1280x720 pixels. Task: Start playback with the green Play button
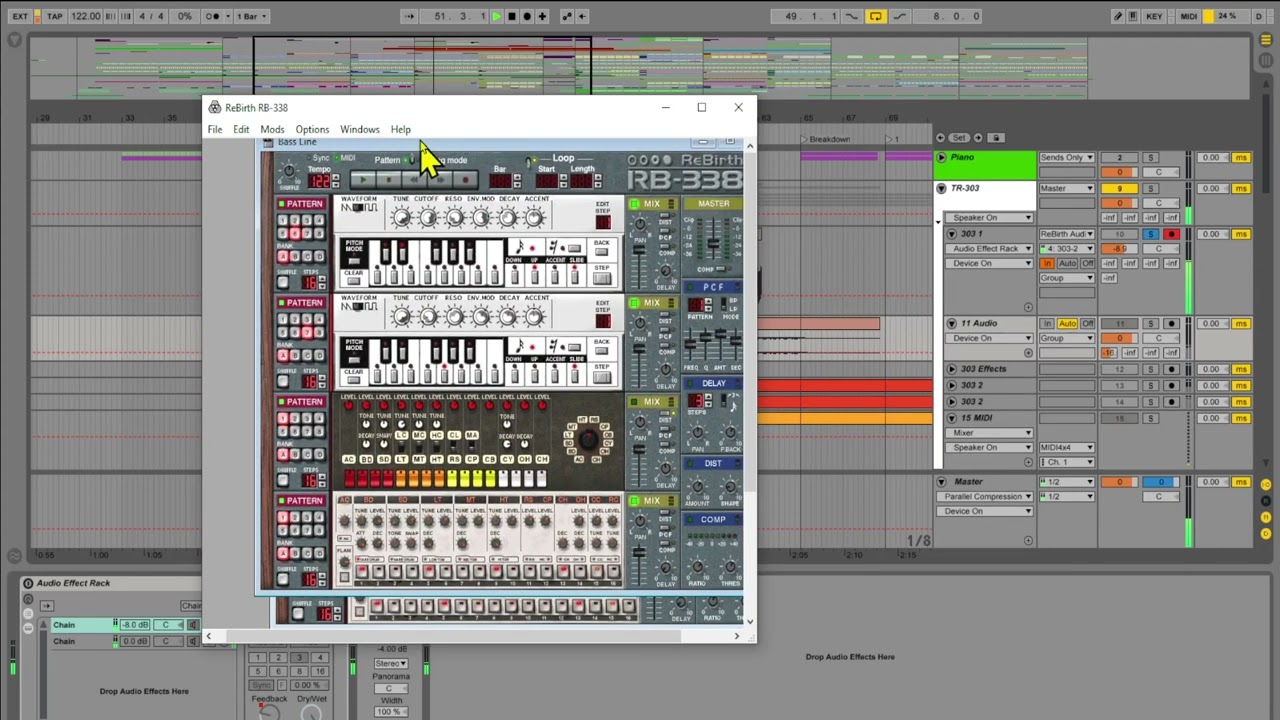click(496, 16)
